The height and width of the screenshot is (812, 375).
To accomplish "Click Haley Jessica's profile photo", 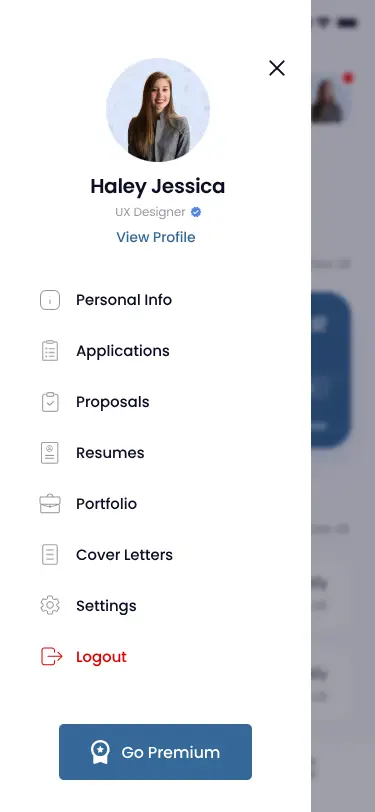I will click(x=158, y=110).
